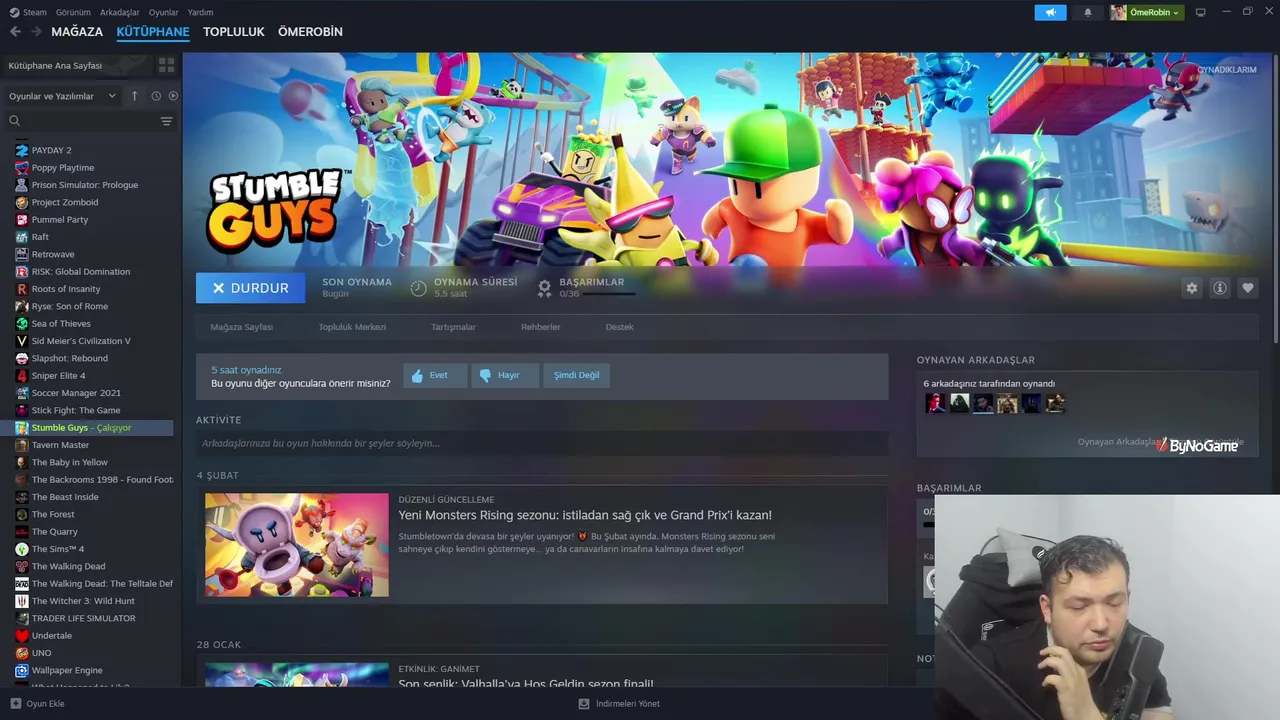1280x720 pixels.
Task: Open the Yeni Monsters Rising sezonu headline
Action: 585,516
